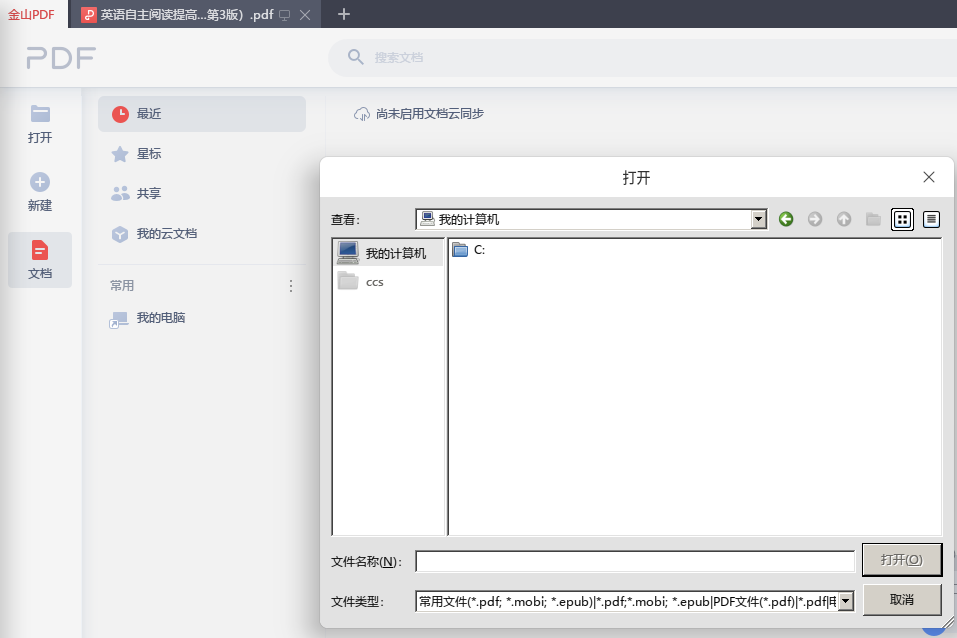This screenshot has width=957, height=638.
Task: Switch to the 金山PDF home tab
Action: click(31, 14)
